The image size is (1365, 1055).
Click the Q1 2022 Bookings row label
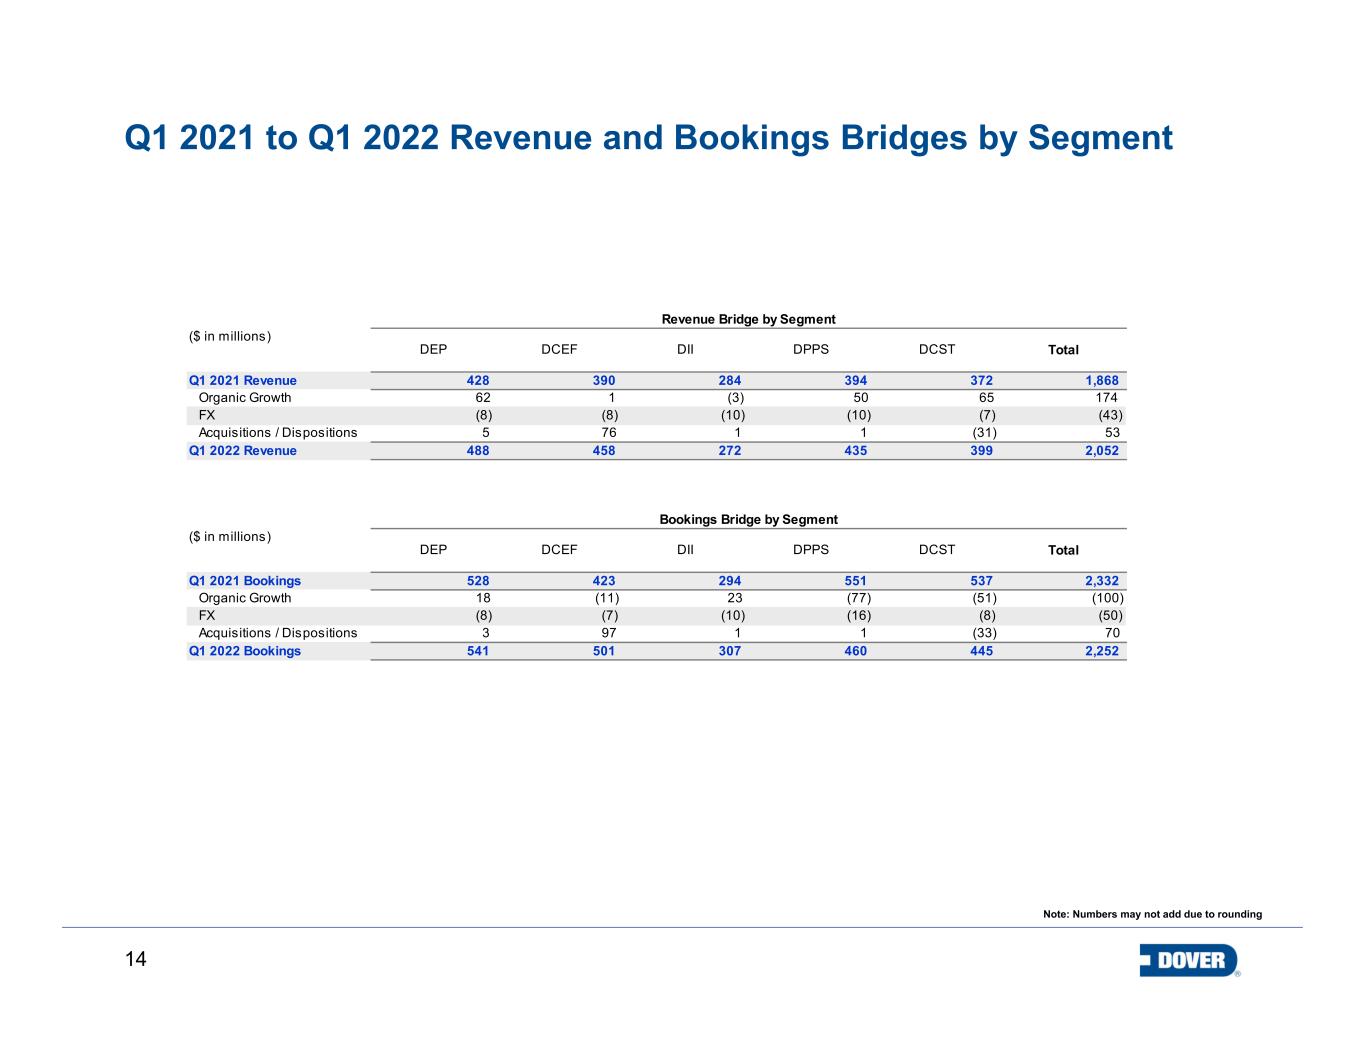245,651
